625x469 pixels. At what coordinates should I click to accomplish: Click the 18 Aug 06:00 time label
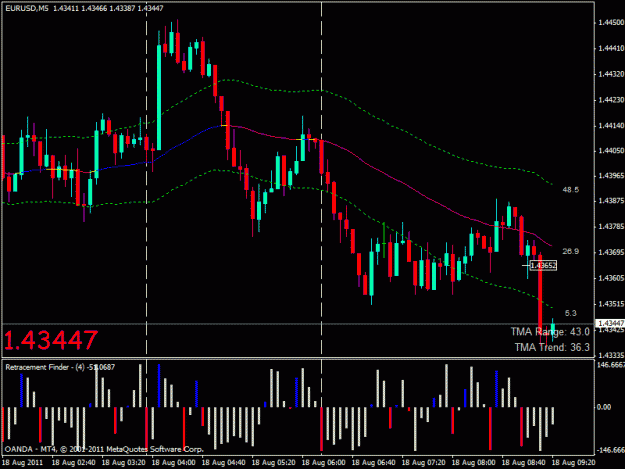[323, 462]
